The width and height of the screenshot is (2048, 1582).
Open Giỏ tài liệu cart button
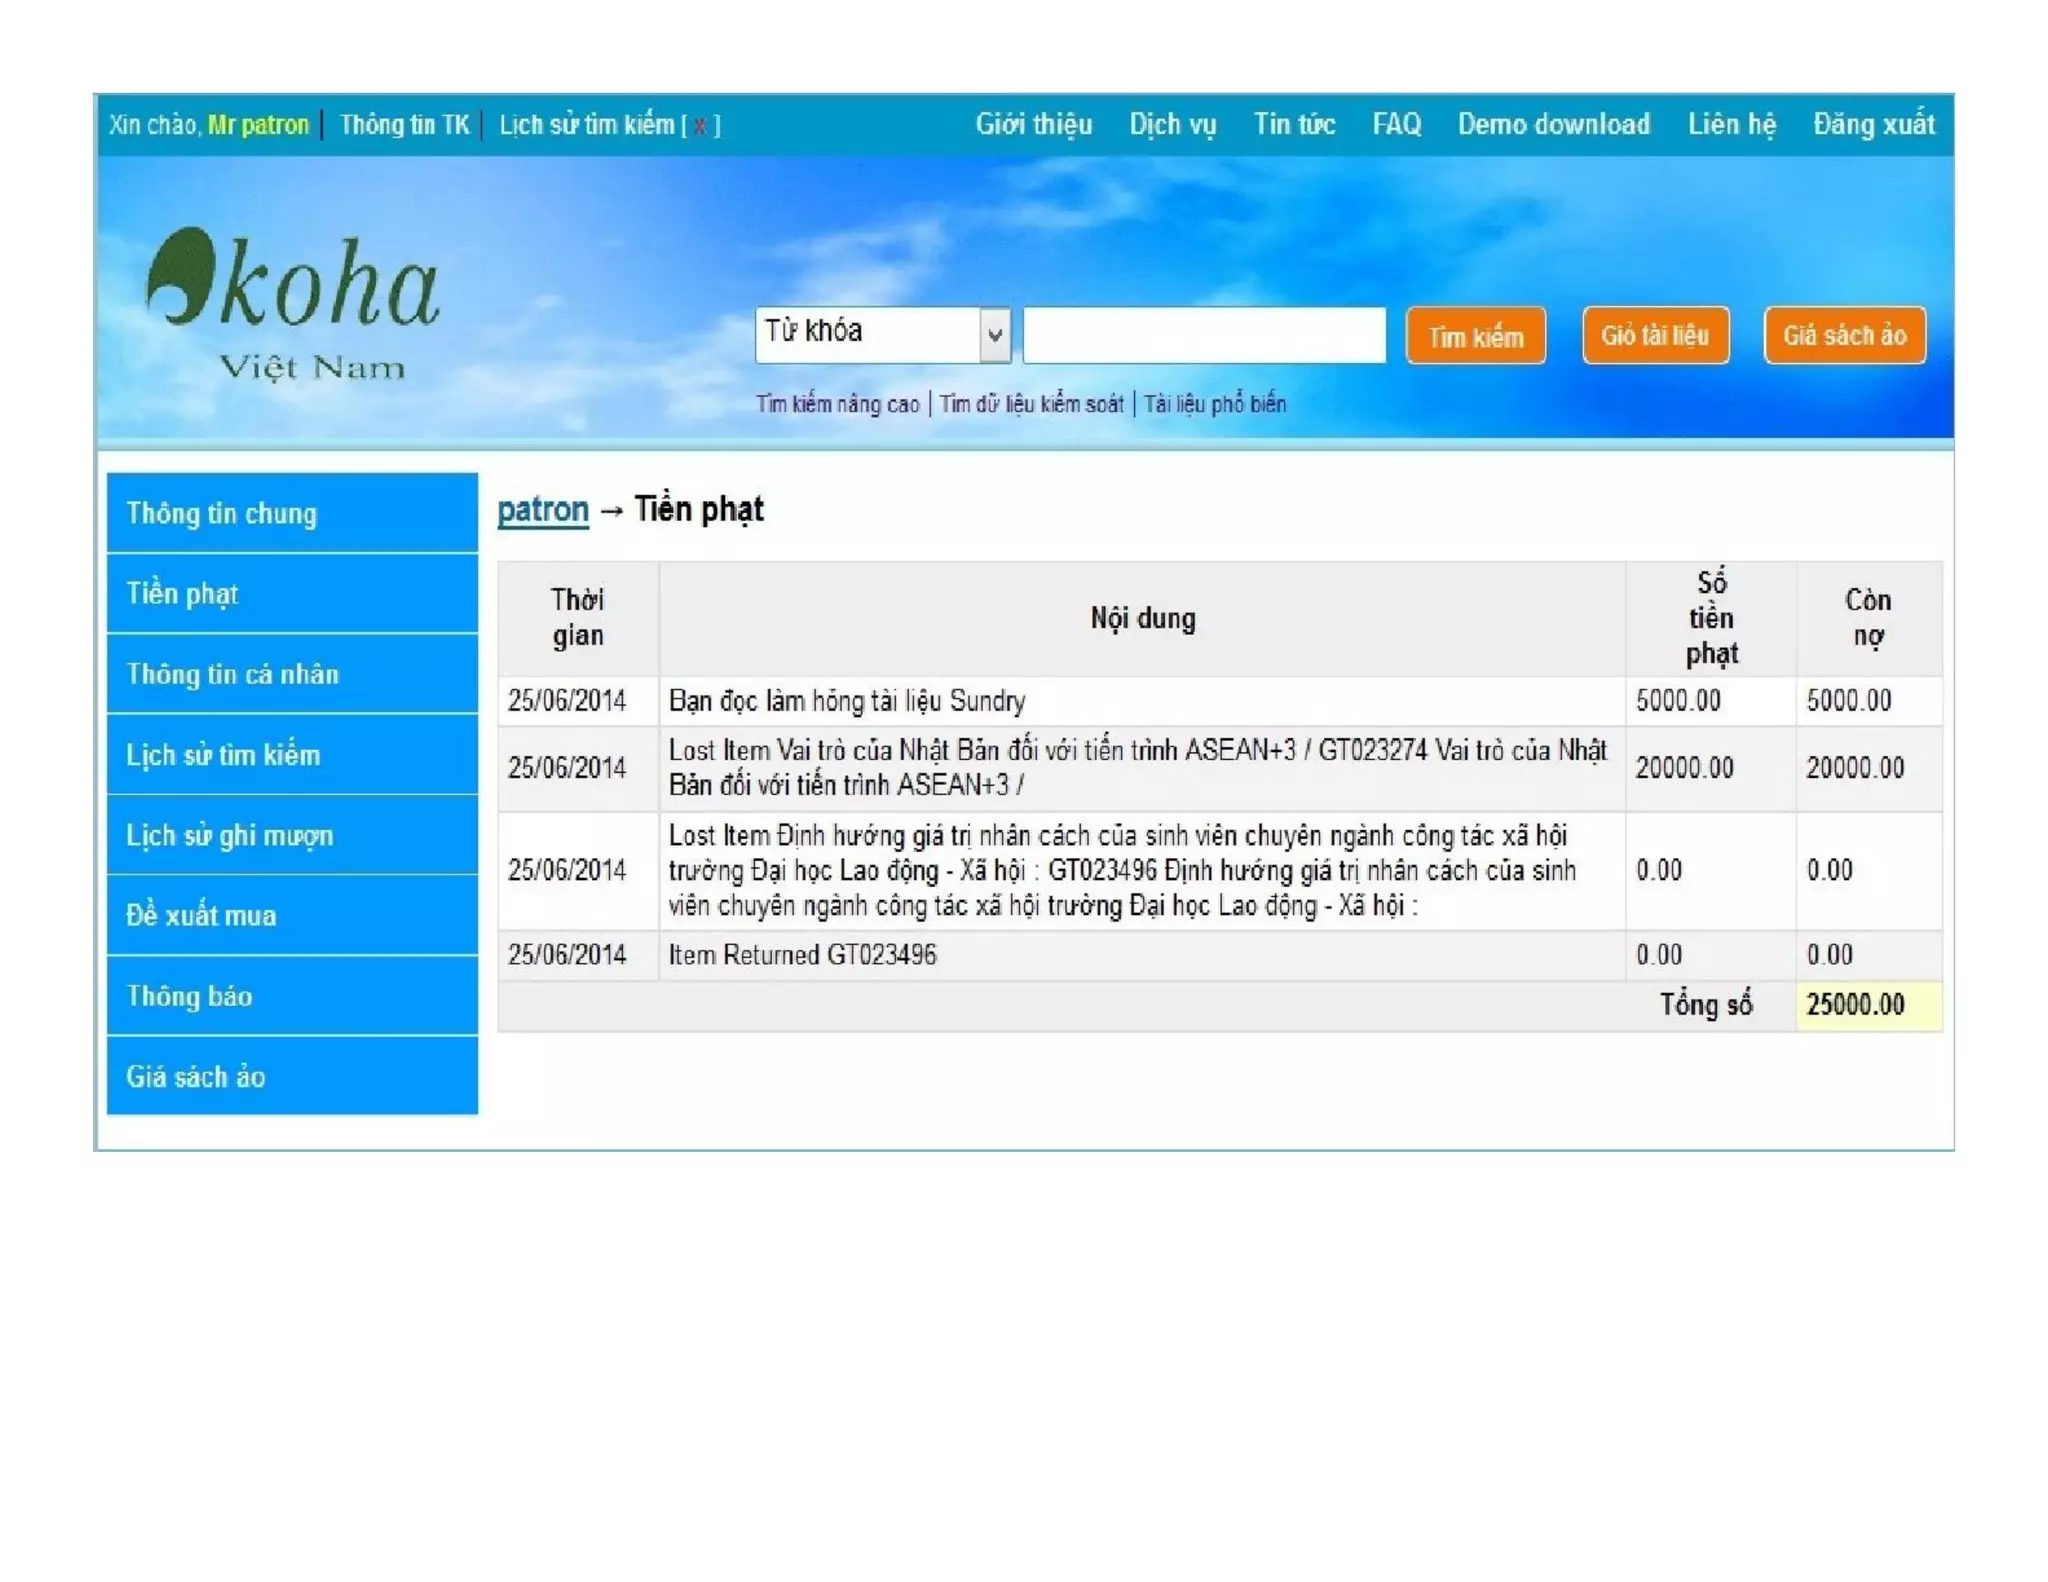click(1654, 336)
